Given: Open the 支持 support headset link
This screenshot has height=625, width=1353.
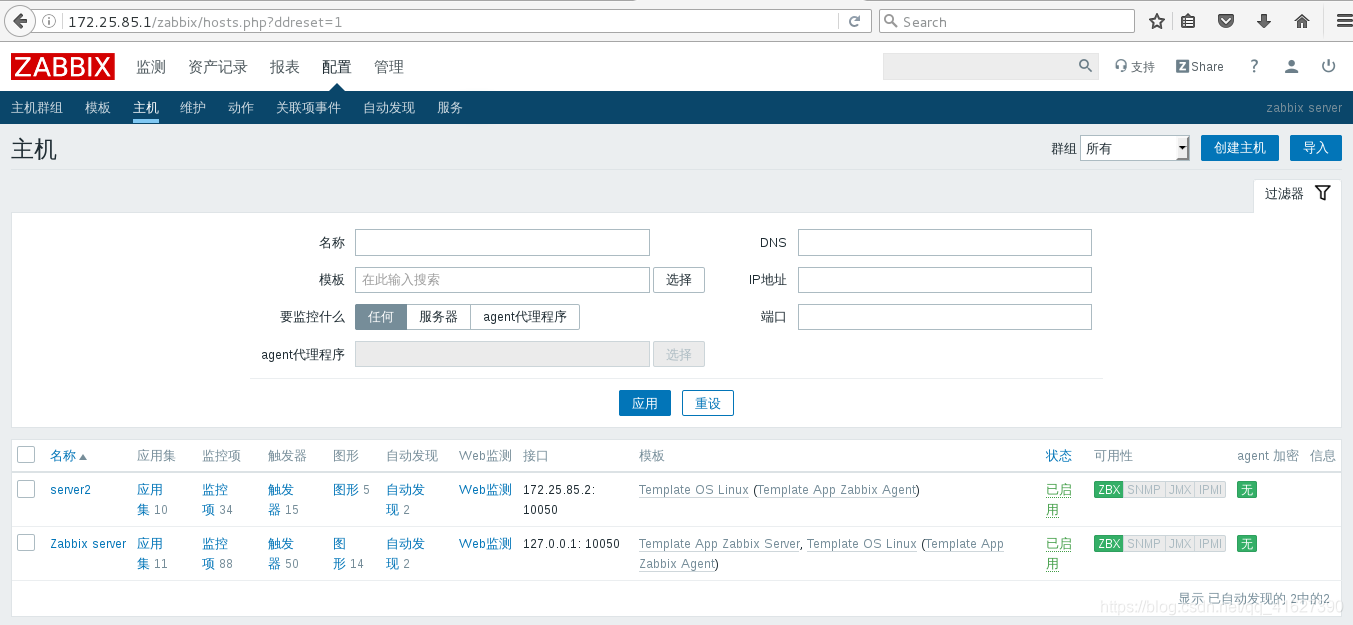Looking at the screenshot, I should (x=1135, y=67).
